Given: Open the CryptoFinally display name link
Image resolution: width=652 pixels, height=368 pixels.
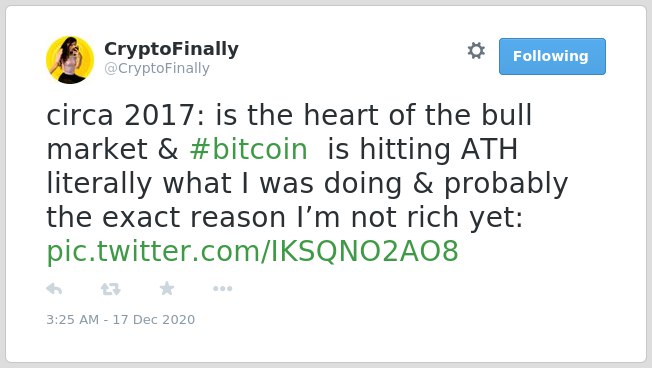Looking at the screenshot, I should tap(171, 49).
